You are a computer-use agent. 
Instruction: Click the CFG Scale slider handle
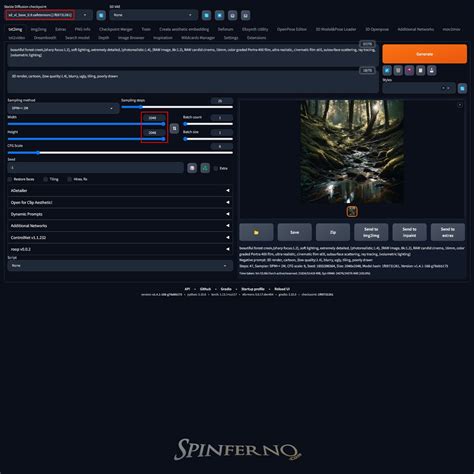coord(38,153)
